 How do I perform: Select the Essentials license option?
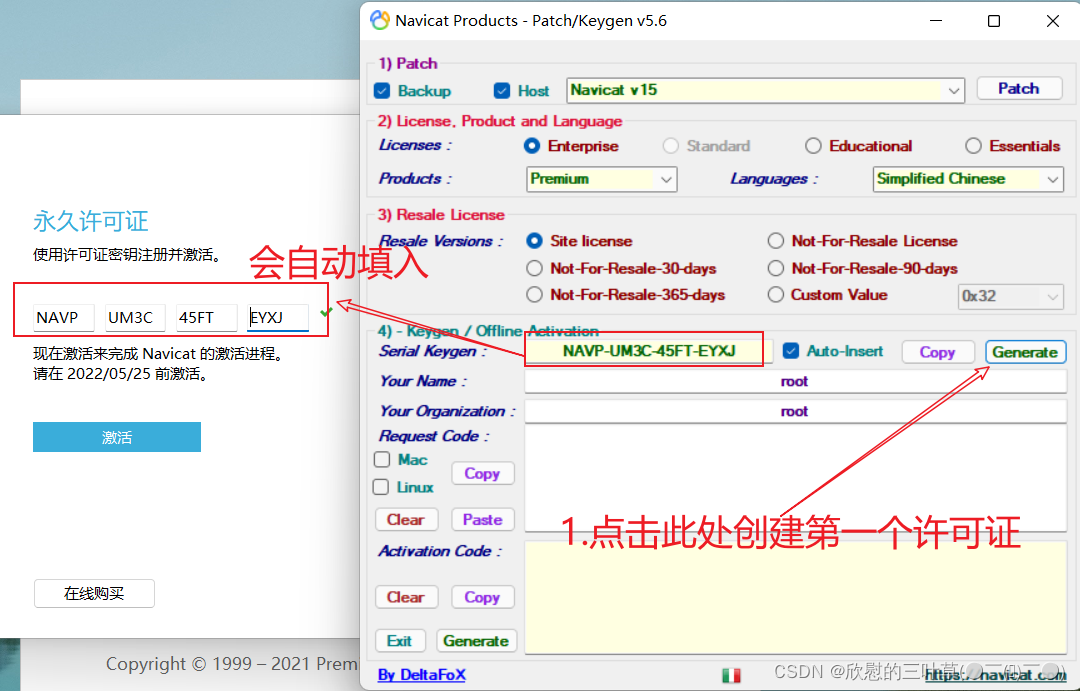click(x=973, y=146)
